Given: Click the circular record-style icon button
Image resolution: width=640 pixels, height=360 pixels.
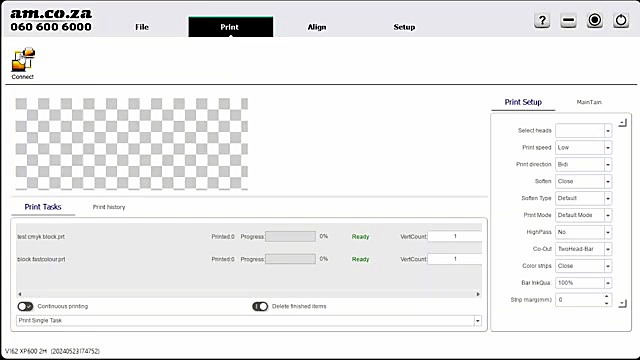Looking at the screenshot, I should 595,20.
